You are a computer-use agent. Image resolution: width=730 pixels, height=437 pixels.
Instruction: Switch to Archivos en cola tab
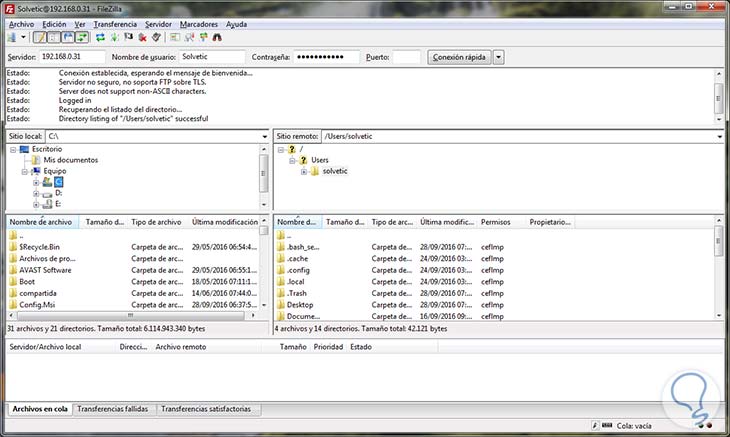pyautogui.click(x=40, y=409)
